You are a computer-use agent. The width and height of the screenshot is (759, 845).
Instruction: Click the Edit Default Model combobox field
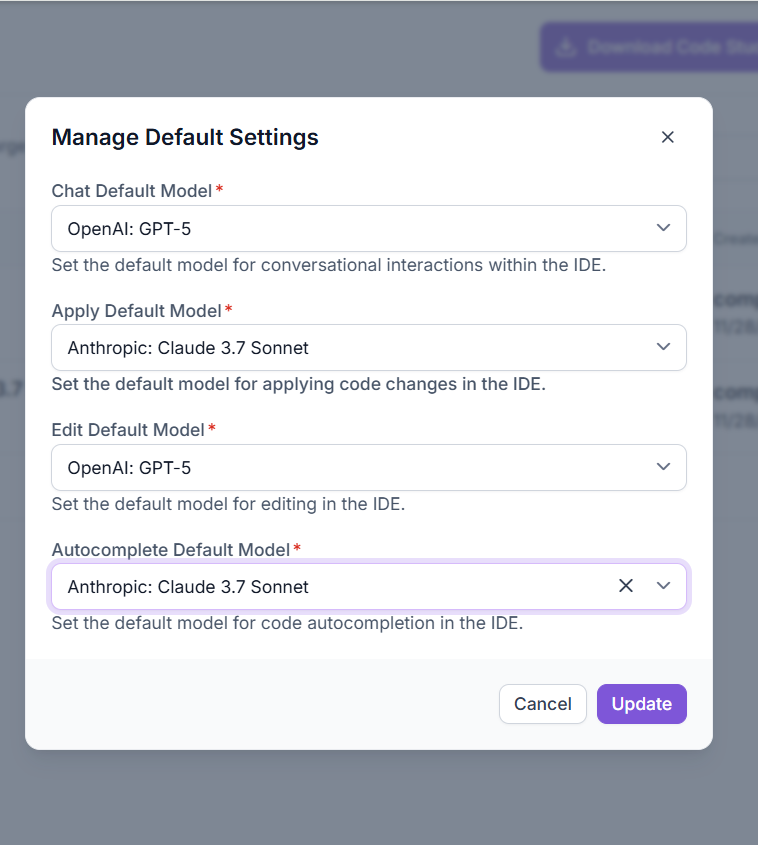[x=300, y=467]
